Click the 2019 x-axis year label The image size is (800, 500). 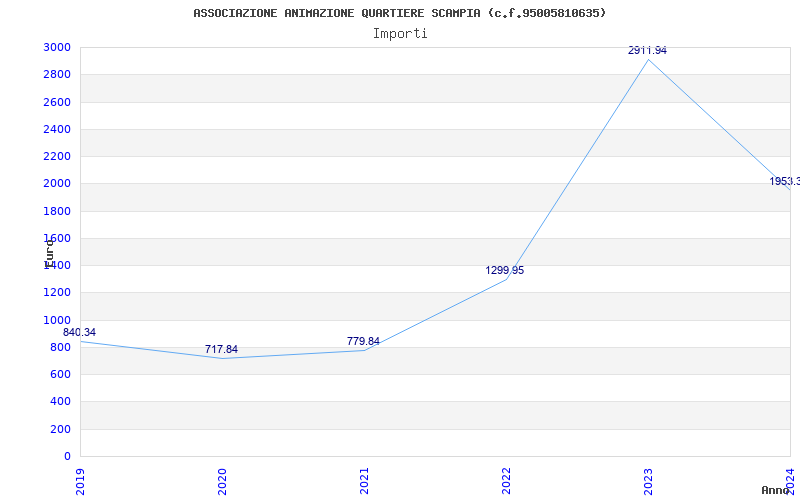[80, 482]
